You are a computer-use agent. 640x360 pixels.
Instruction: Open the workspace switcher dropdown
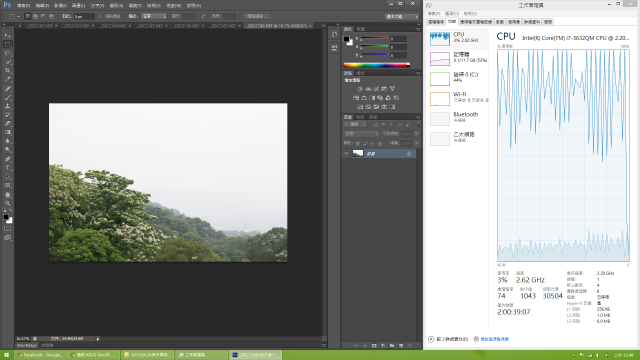tap(402, 16)
